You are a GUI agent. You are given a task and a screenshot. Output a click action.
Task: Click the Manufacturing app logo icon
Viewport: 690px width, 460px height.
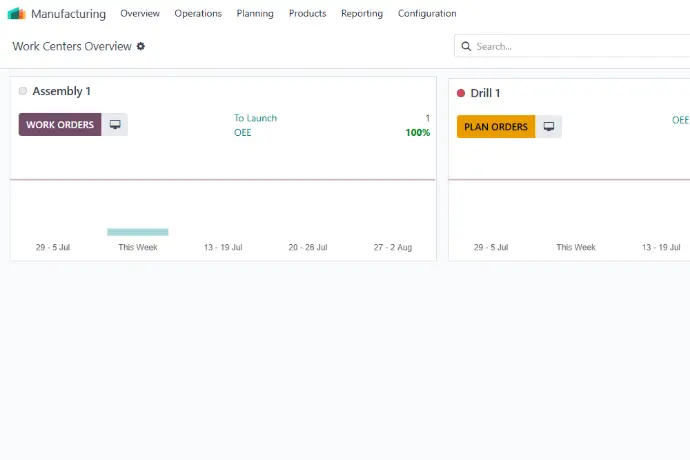point(17,14)
